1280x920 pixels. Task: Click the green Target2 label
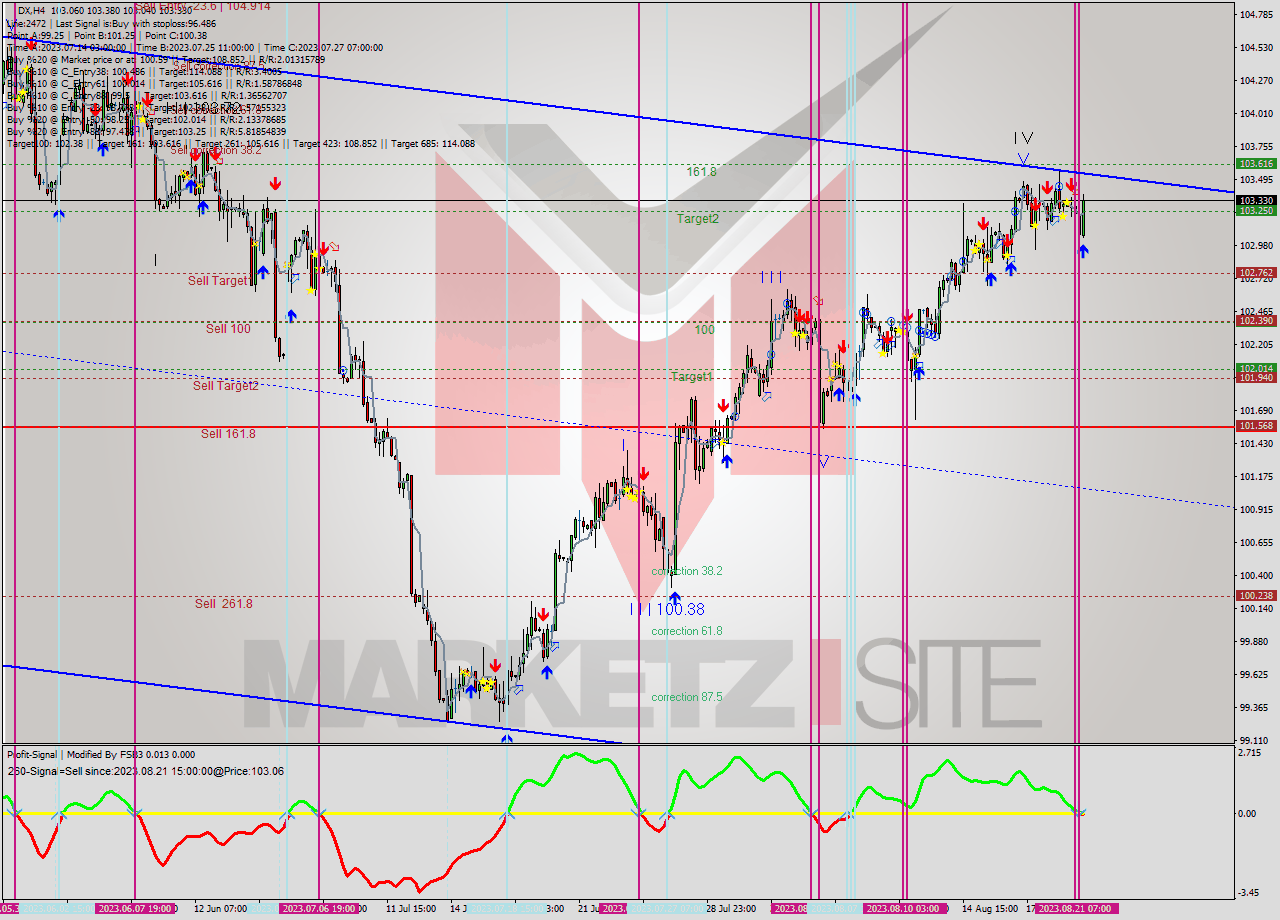pos(697,218)
